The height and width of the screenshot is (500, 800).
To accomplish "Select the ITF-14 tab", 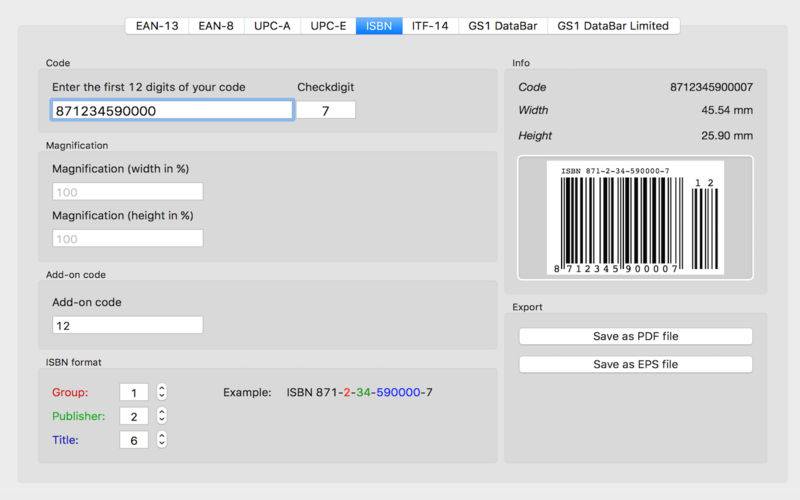I will pyautogui.click(x=430, y=26).
